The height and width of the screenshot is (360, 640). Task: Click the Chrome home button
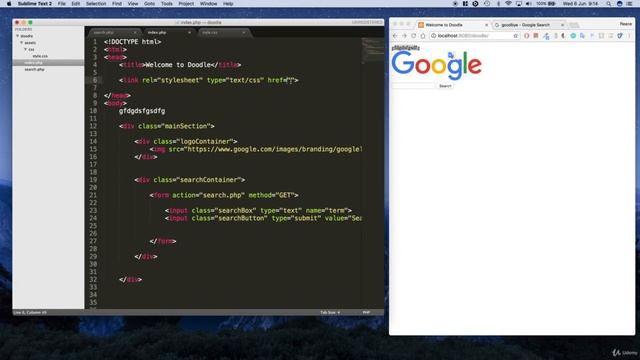pyautogui.click(x=423, y=36)
